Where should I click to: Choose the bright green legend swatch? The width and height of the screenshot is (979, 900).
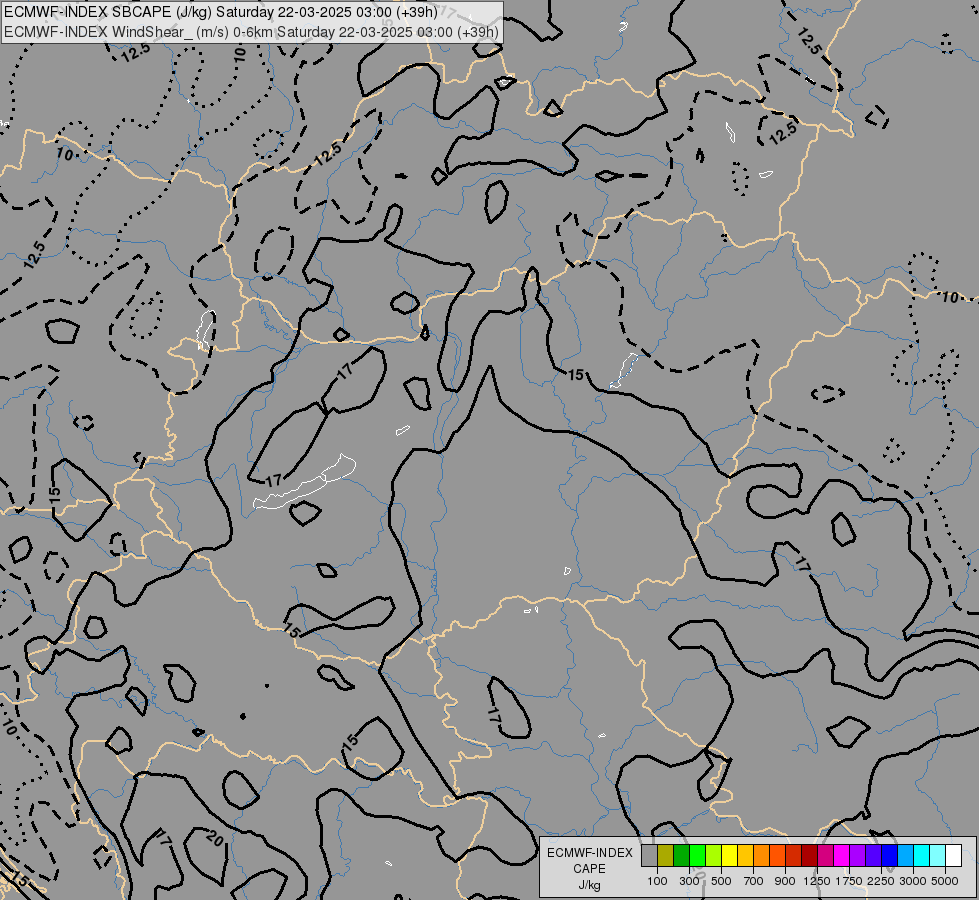(697, 856)
